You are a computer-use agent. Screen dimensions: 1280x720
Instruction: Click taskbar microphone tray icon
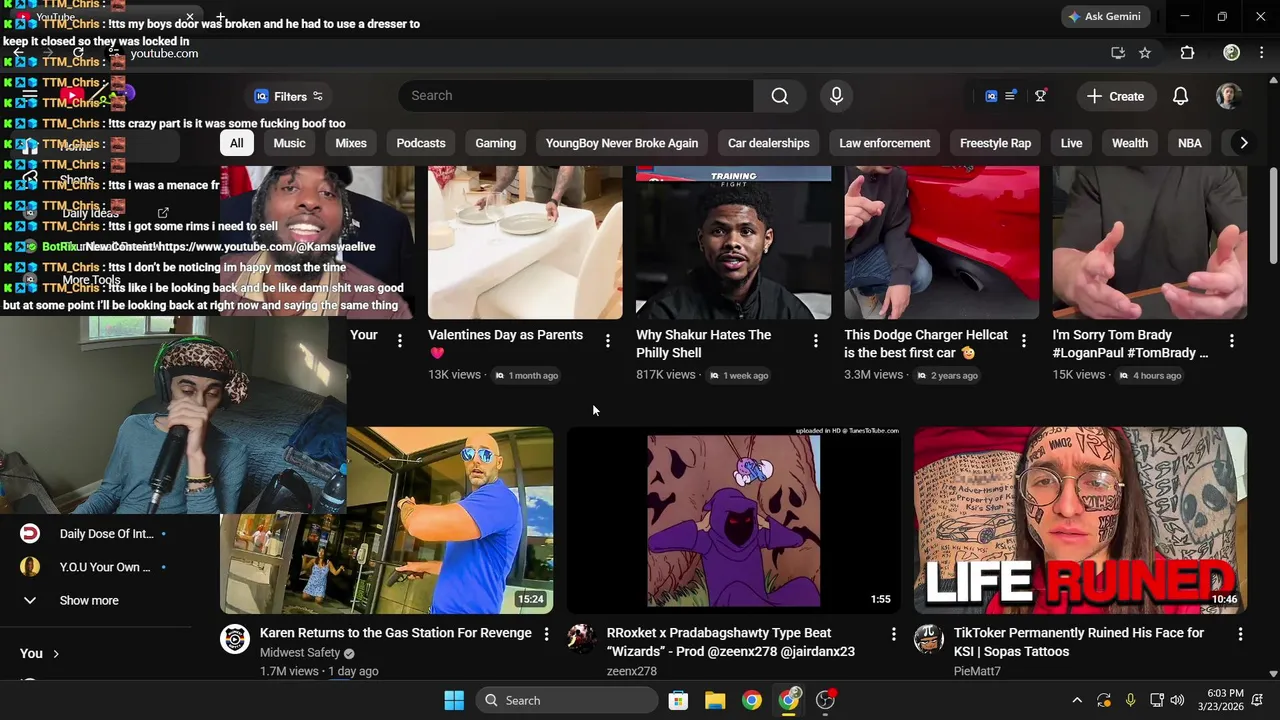point(1130,700)
